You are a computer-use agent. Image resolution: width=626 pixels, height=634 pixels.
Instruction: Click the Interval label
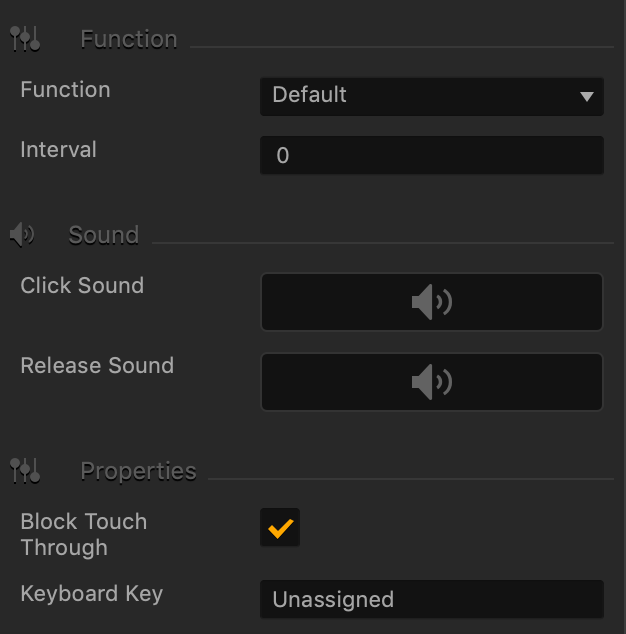click(59, 149)
